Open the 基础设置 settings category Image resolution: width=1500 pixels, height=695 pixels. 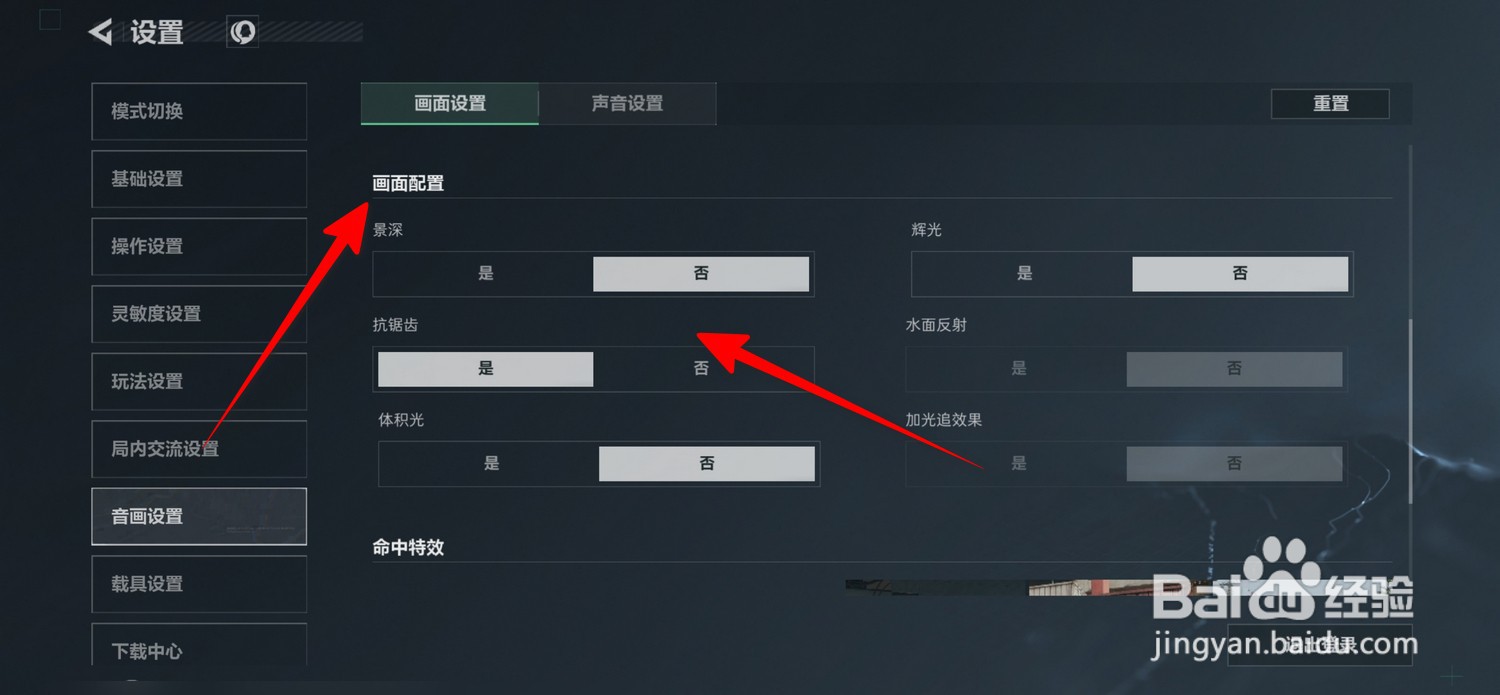click(x=199, y=179)
